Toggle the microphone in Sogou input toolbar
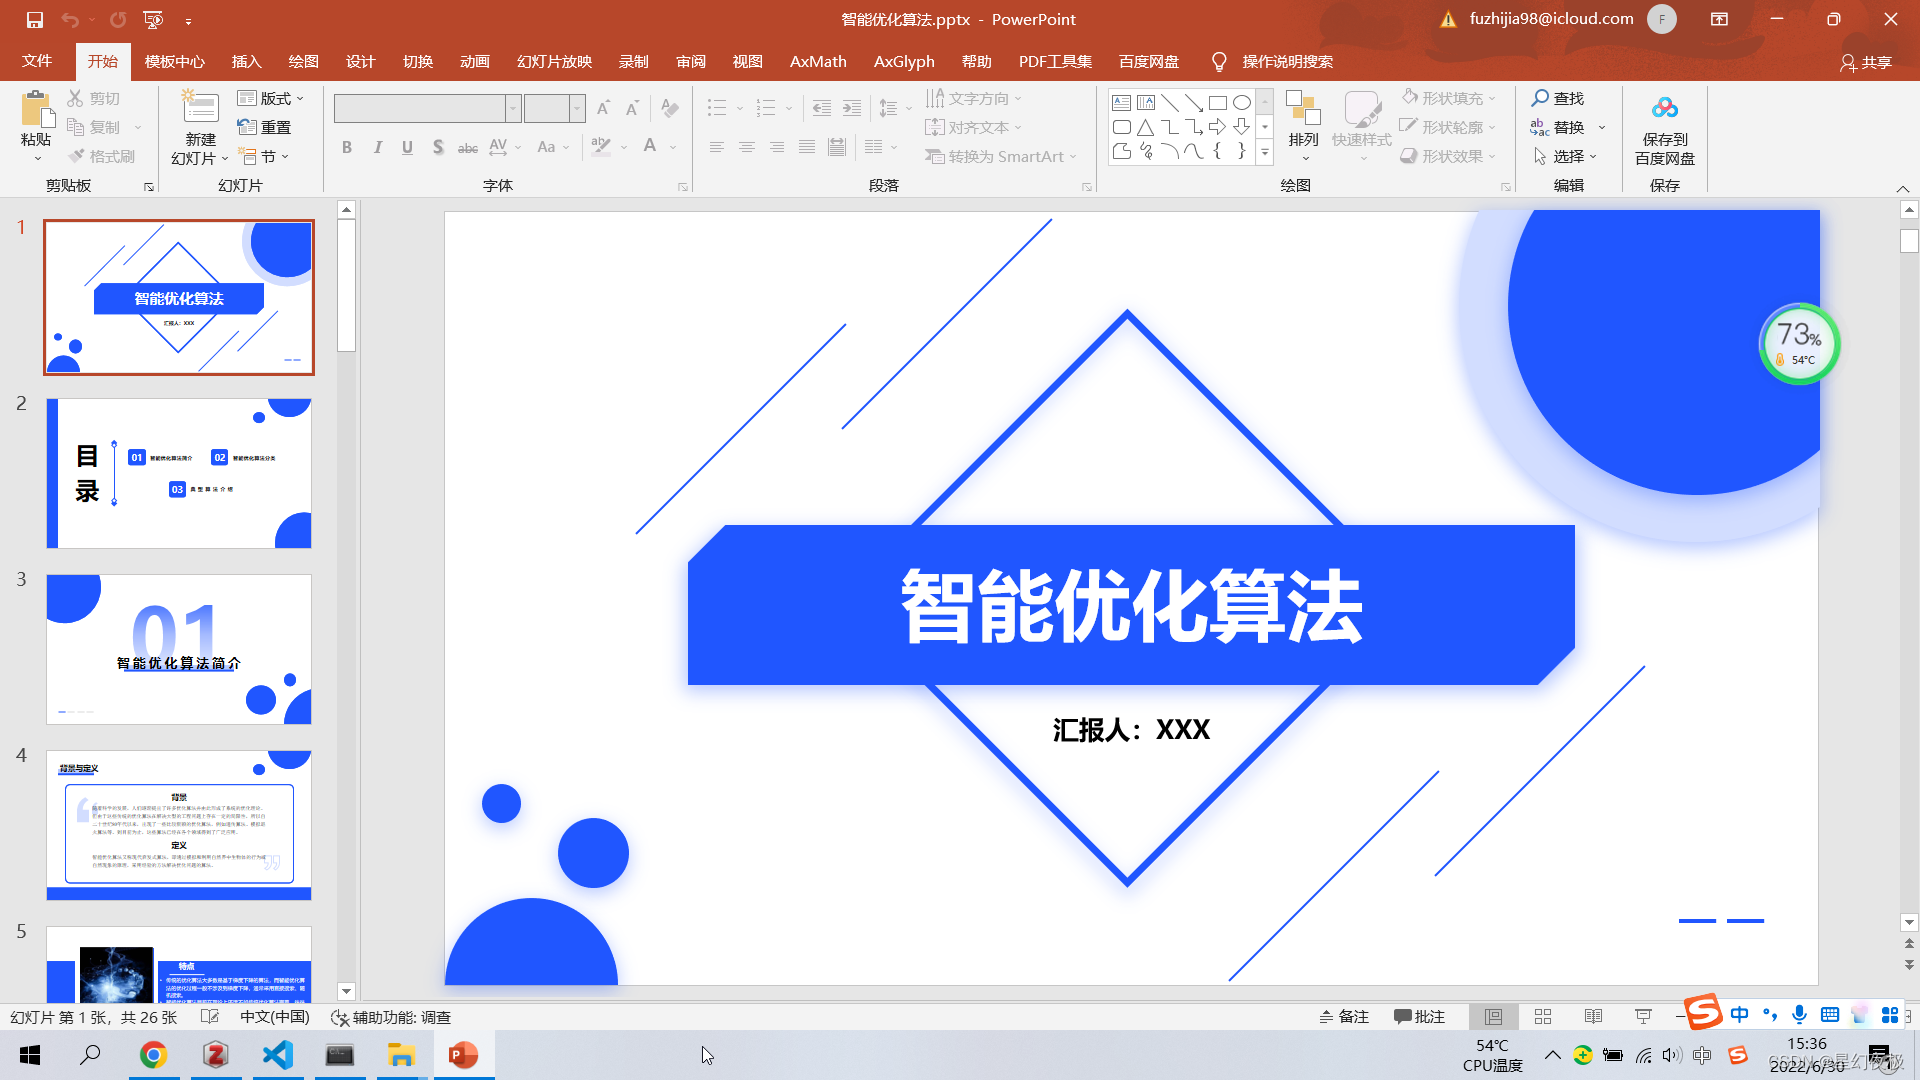The height and width of the screenshot is (1080, 1920). click(1799, 1015)
